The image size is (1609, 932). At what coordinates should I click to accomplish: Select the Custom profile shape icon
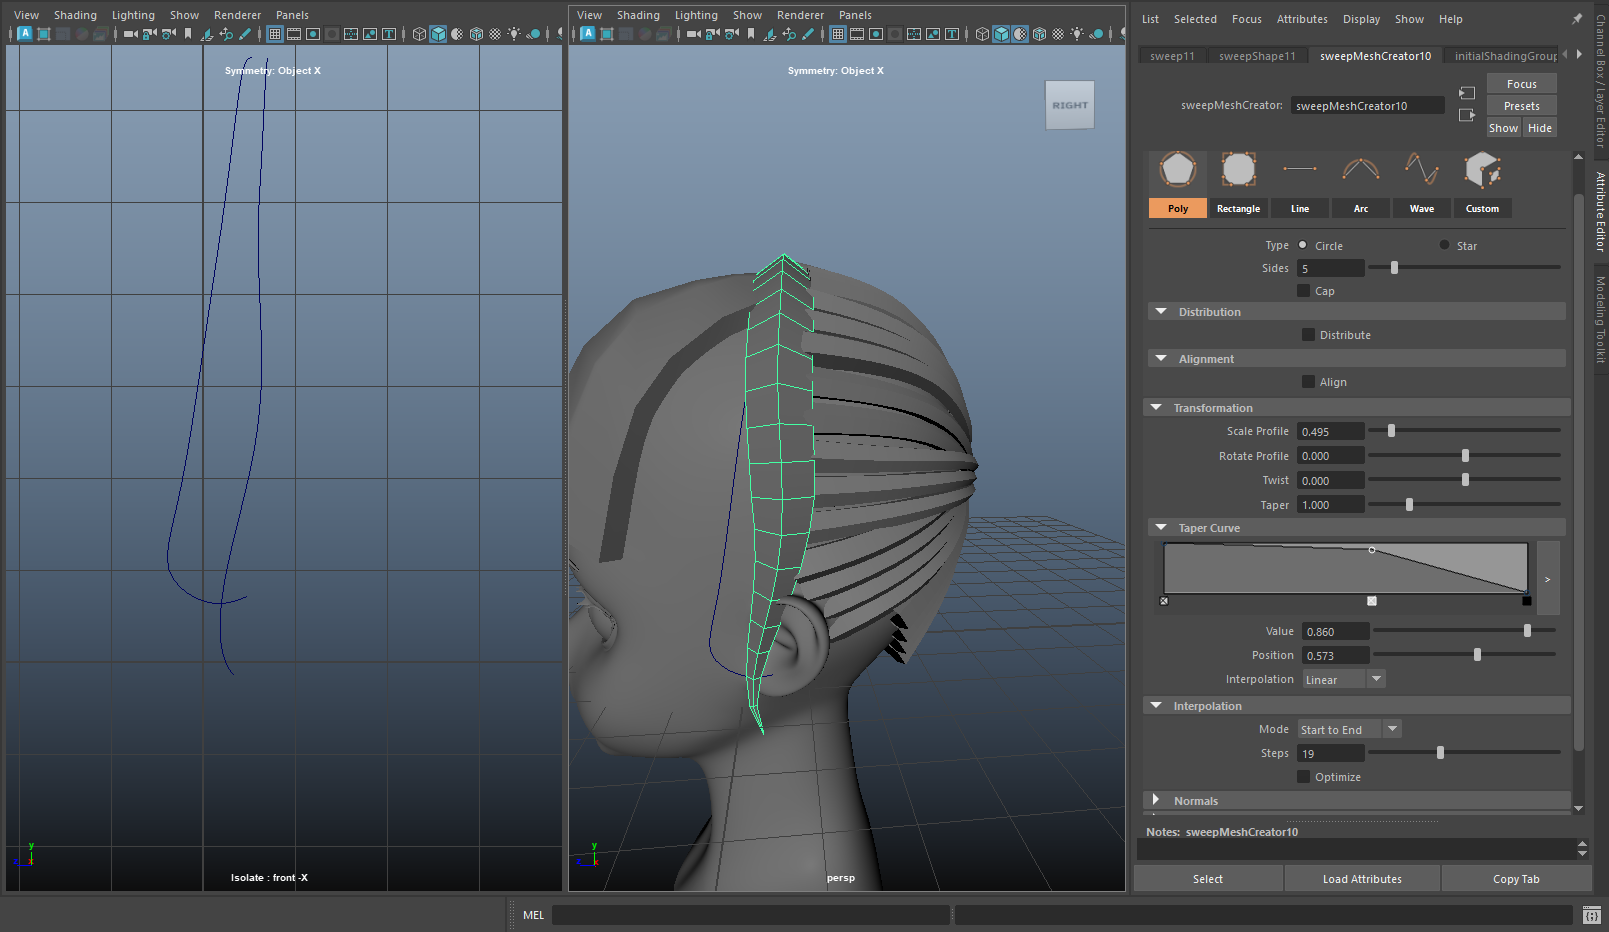pos(1482,170)
